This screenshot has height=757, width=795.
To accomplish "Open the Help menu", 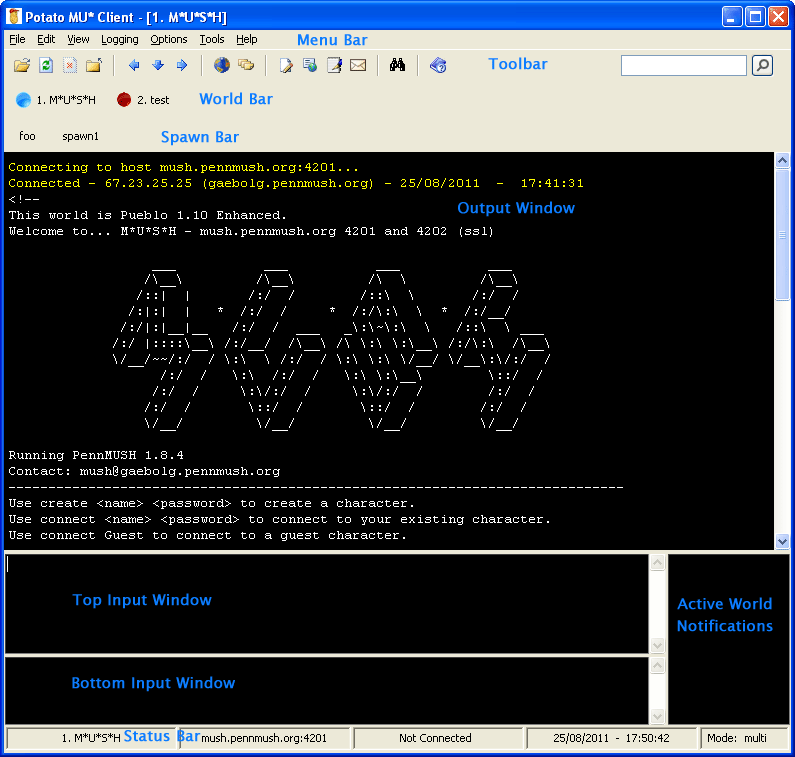I will [x=246, y=39].
